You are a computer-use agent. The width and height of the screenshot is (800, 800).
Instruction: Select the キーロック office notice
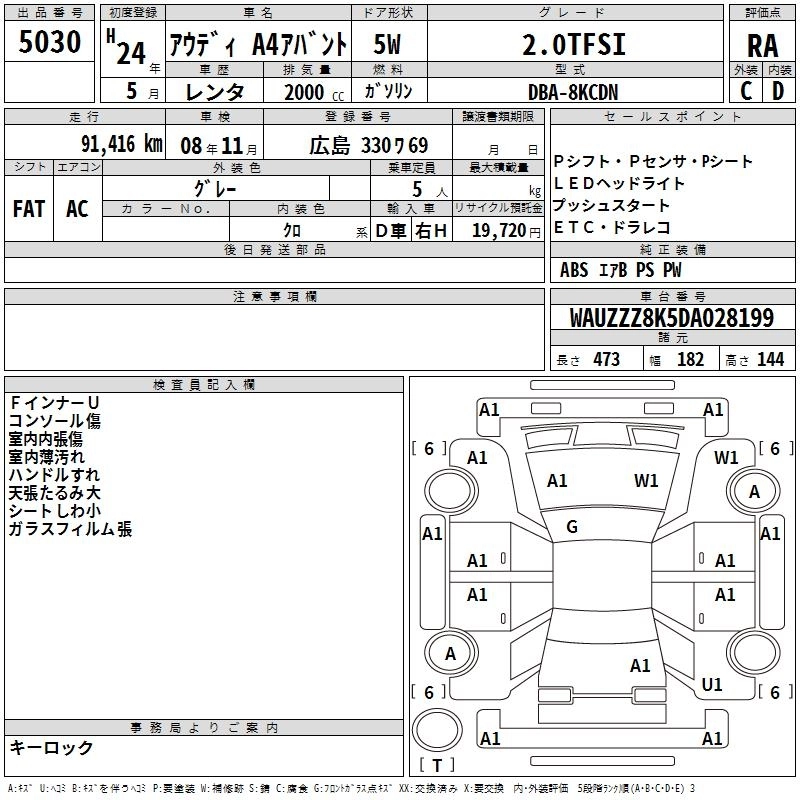coord(51,747)
